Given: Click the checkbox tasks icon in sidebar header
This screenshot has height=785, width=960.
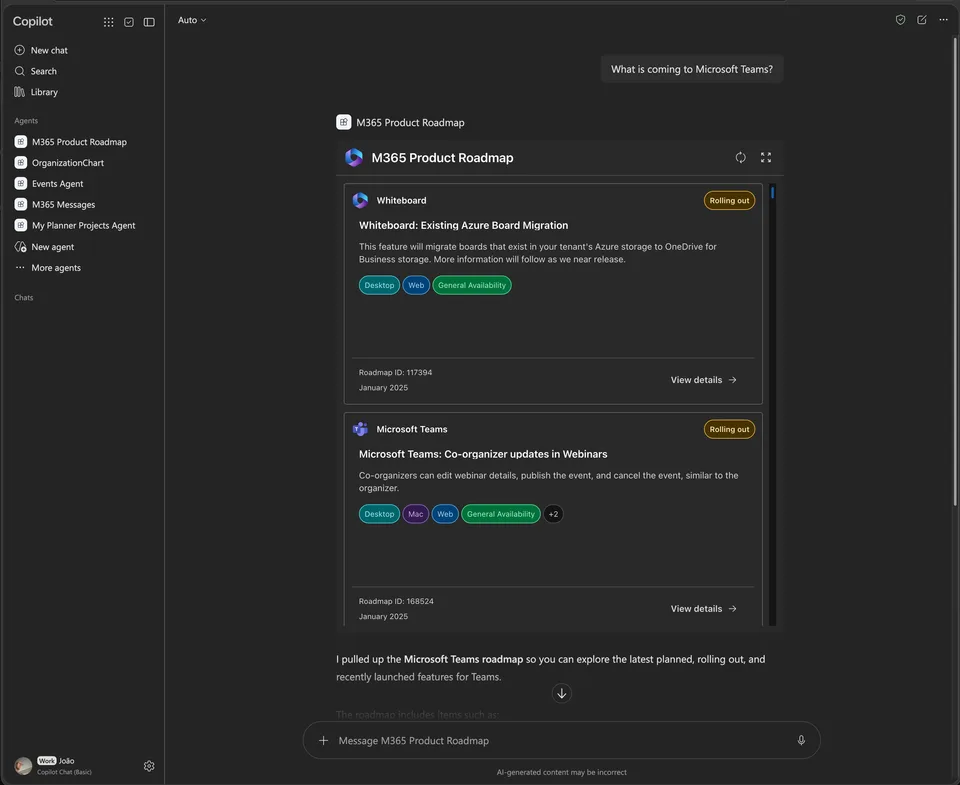Looking at the screenshot, I should tap(129, 22).
